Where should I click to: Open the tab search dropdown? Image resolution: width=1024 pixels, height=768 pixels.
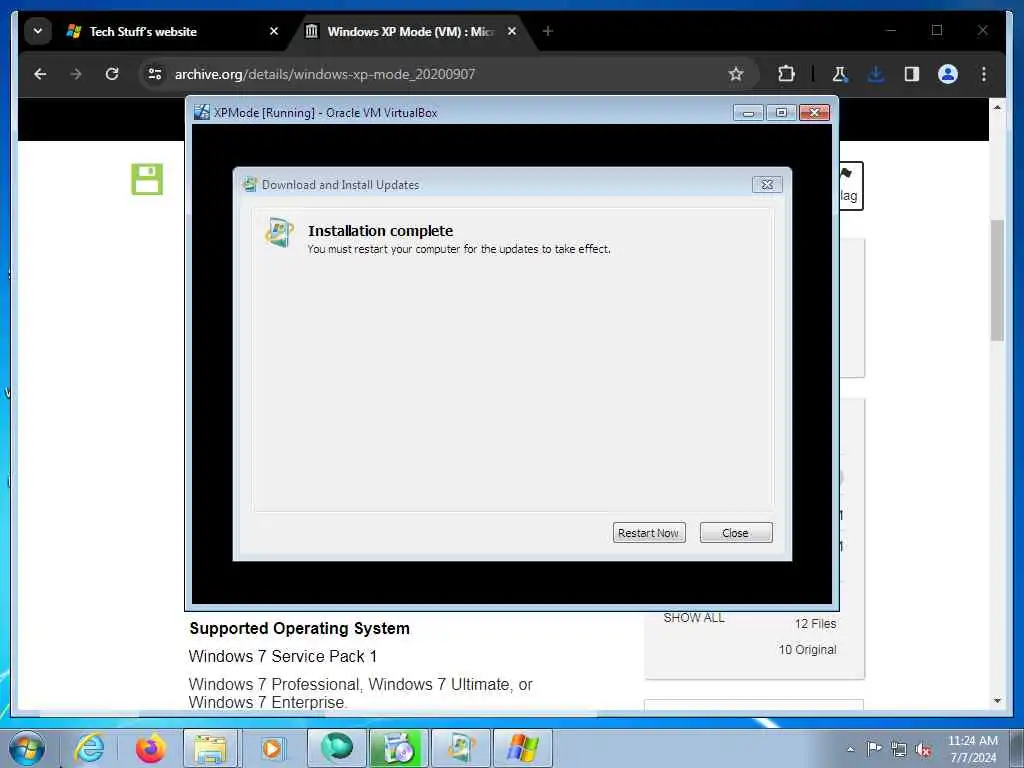coord(38,31)
